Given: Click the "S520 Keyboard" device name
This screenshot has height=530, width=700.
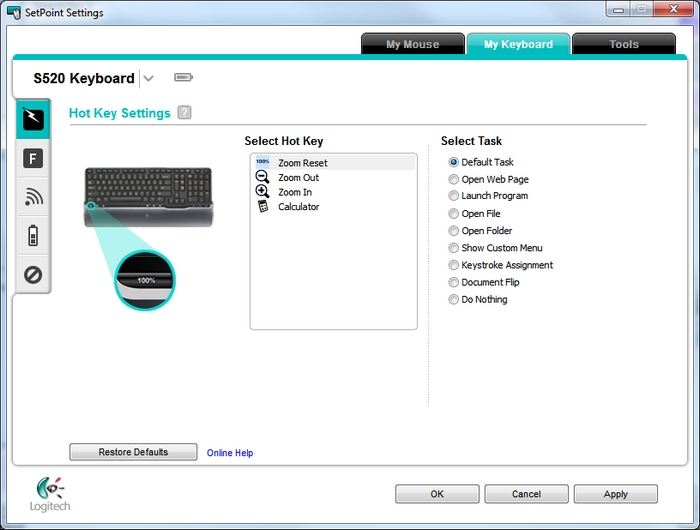Looking at the screenshot, I should 84,78.
